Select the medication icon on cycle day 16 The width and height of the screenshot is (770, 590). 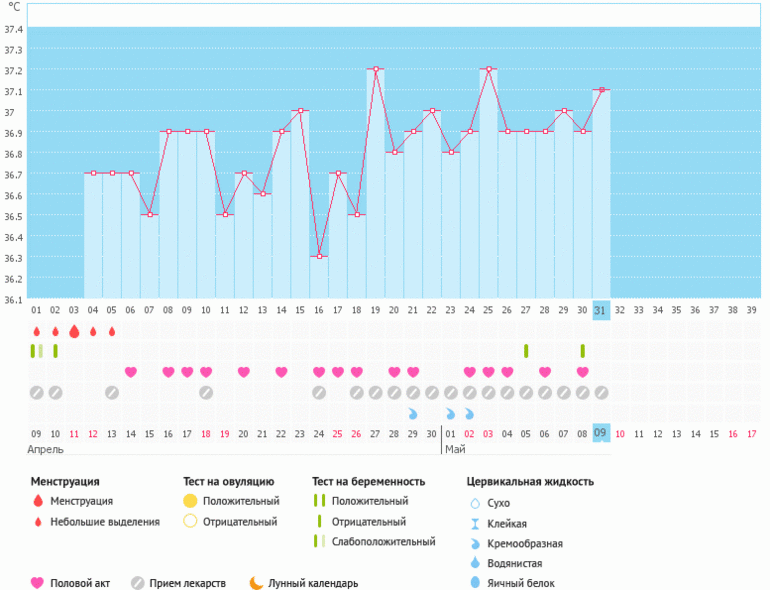point(319,393)
